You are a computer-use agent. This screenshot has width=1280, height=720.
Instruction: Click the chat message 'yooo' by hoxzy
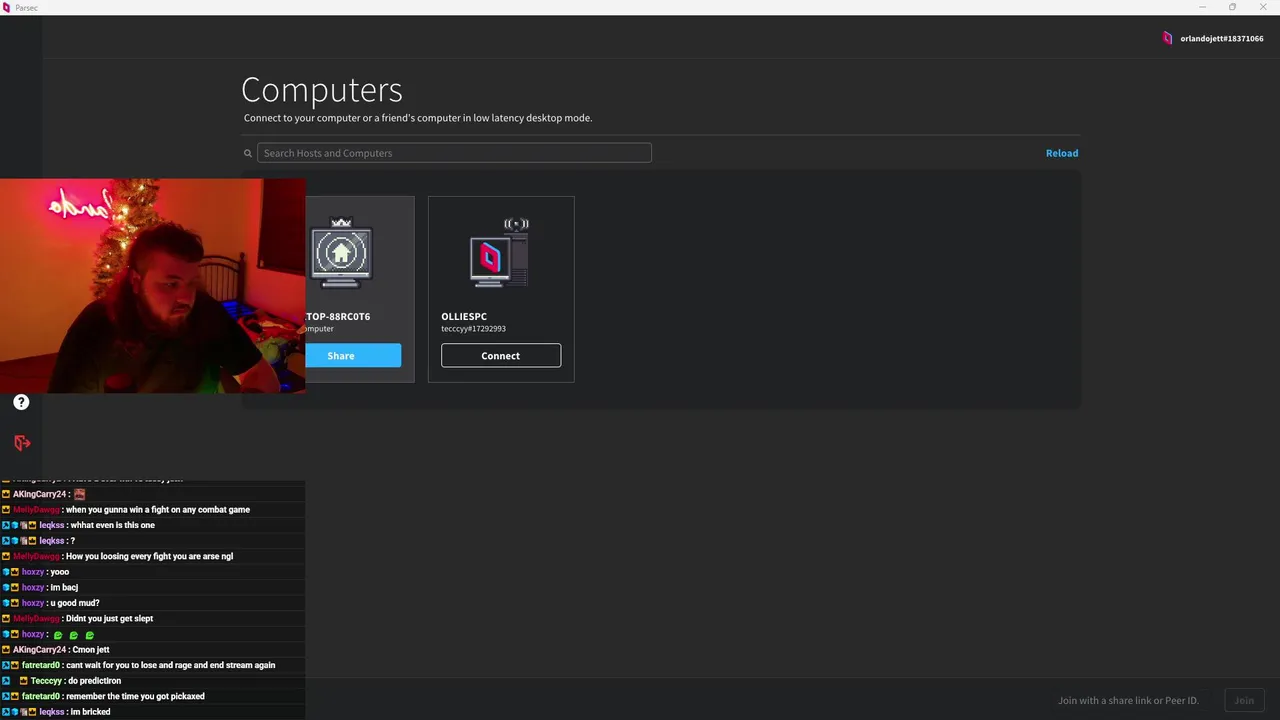click(59, 572)
